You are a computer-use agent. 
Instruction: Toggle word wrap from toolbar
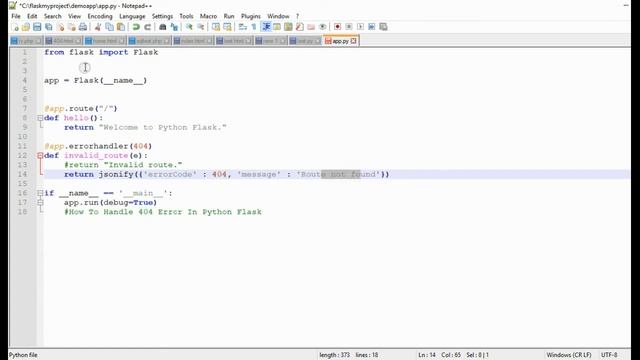(243, 27)
